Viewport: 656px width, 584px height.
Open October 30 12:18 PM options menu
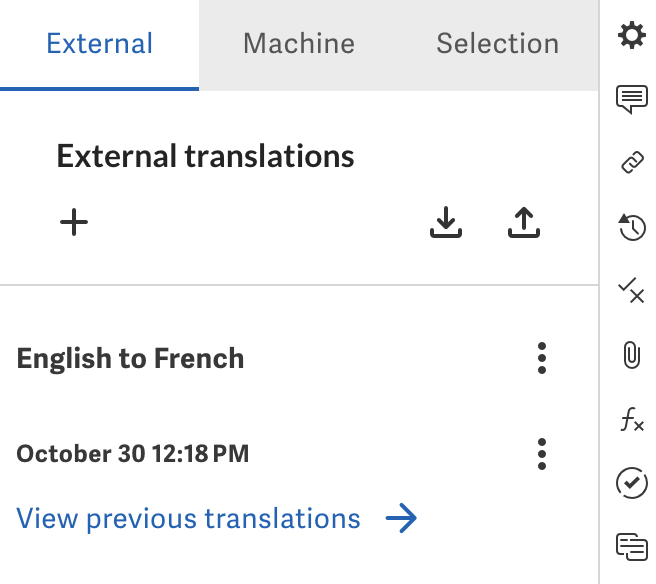pyautogui.click(x=542, y=454)
